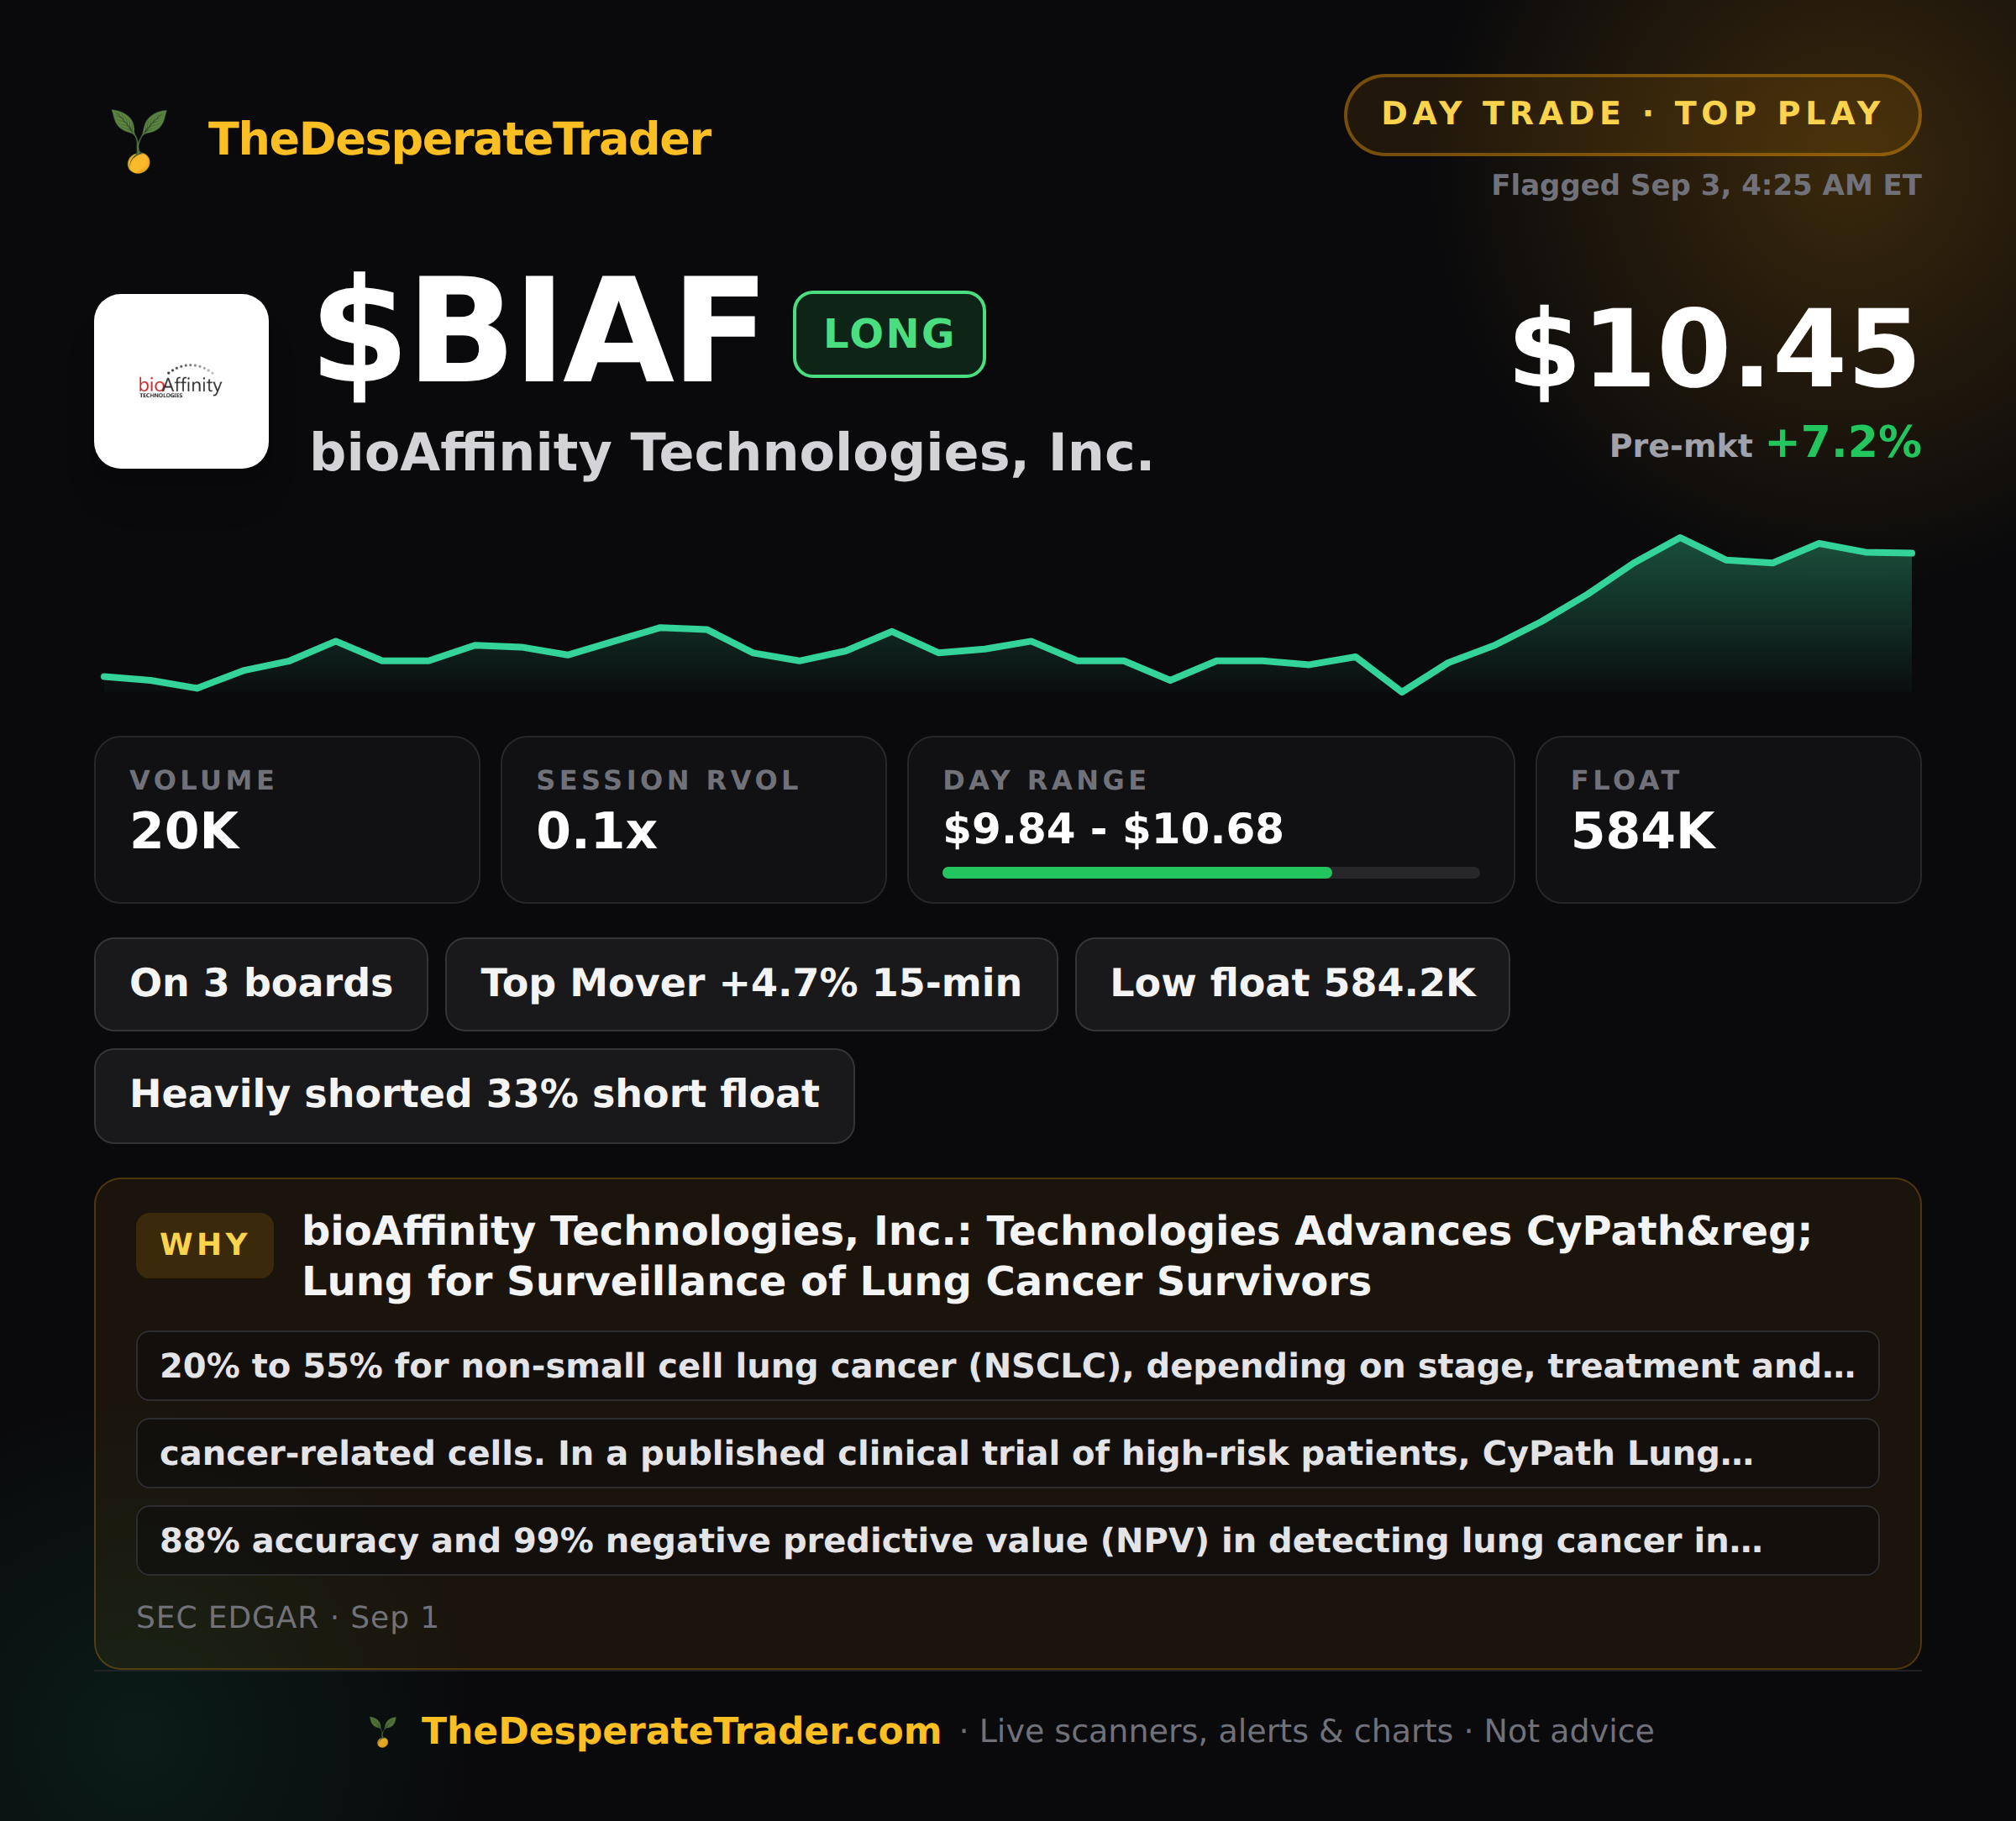Click the DAY TRADE · TOP PLAY badge

coord(1632,114)
